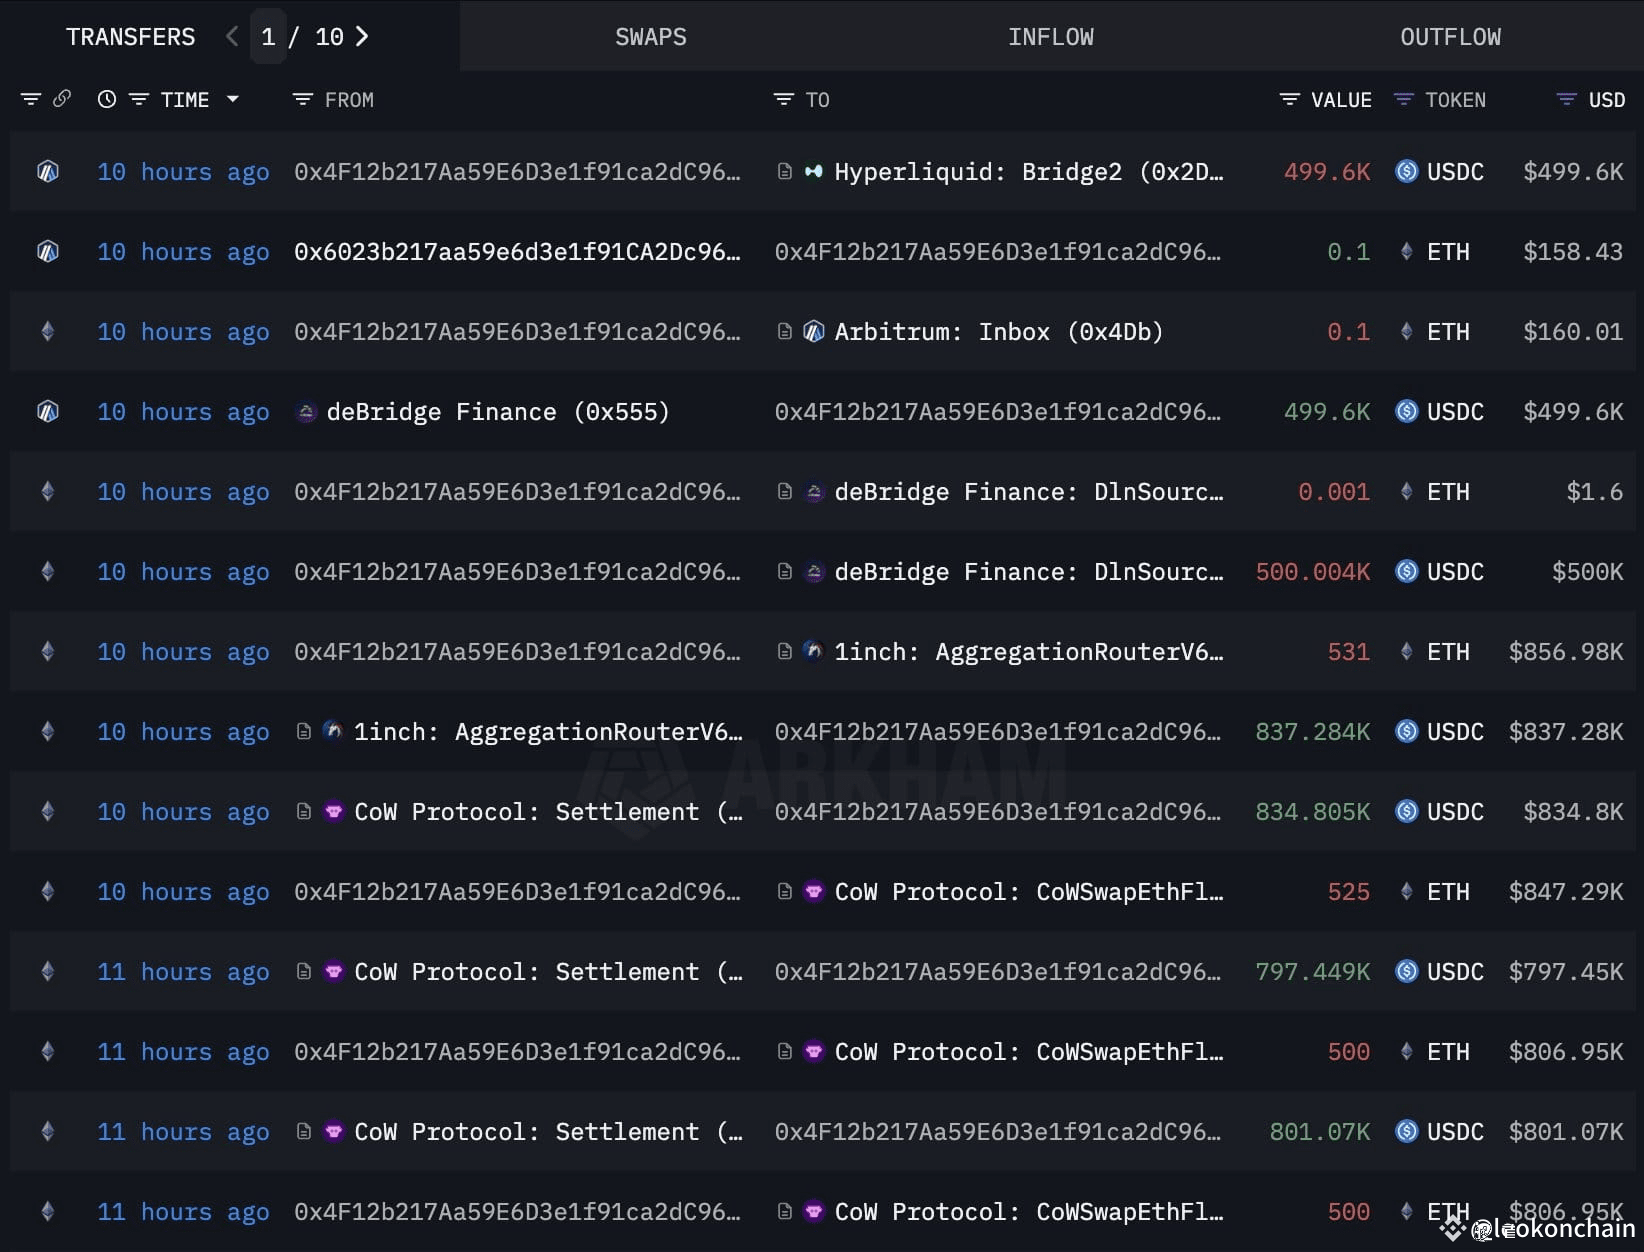Open the VALUE column filter
The image size is (1644, 1252).
[1290, 99]
